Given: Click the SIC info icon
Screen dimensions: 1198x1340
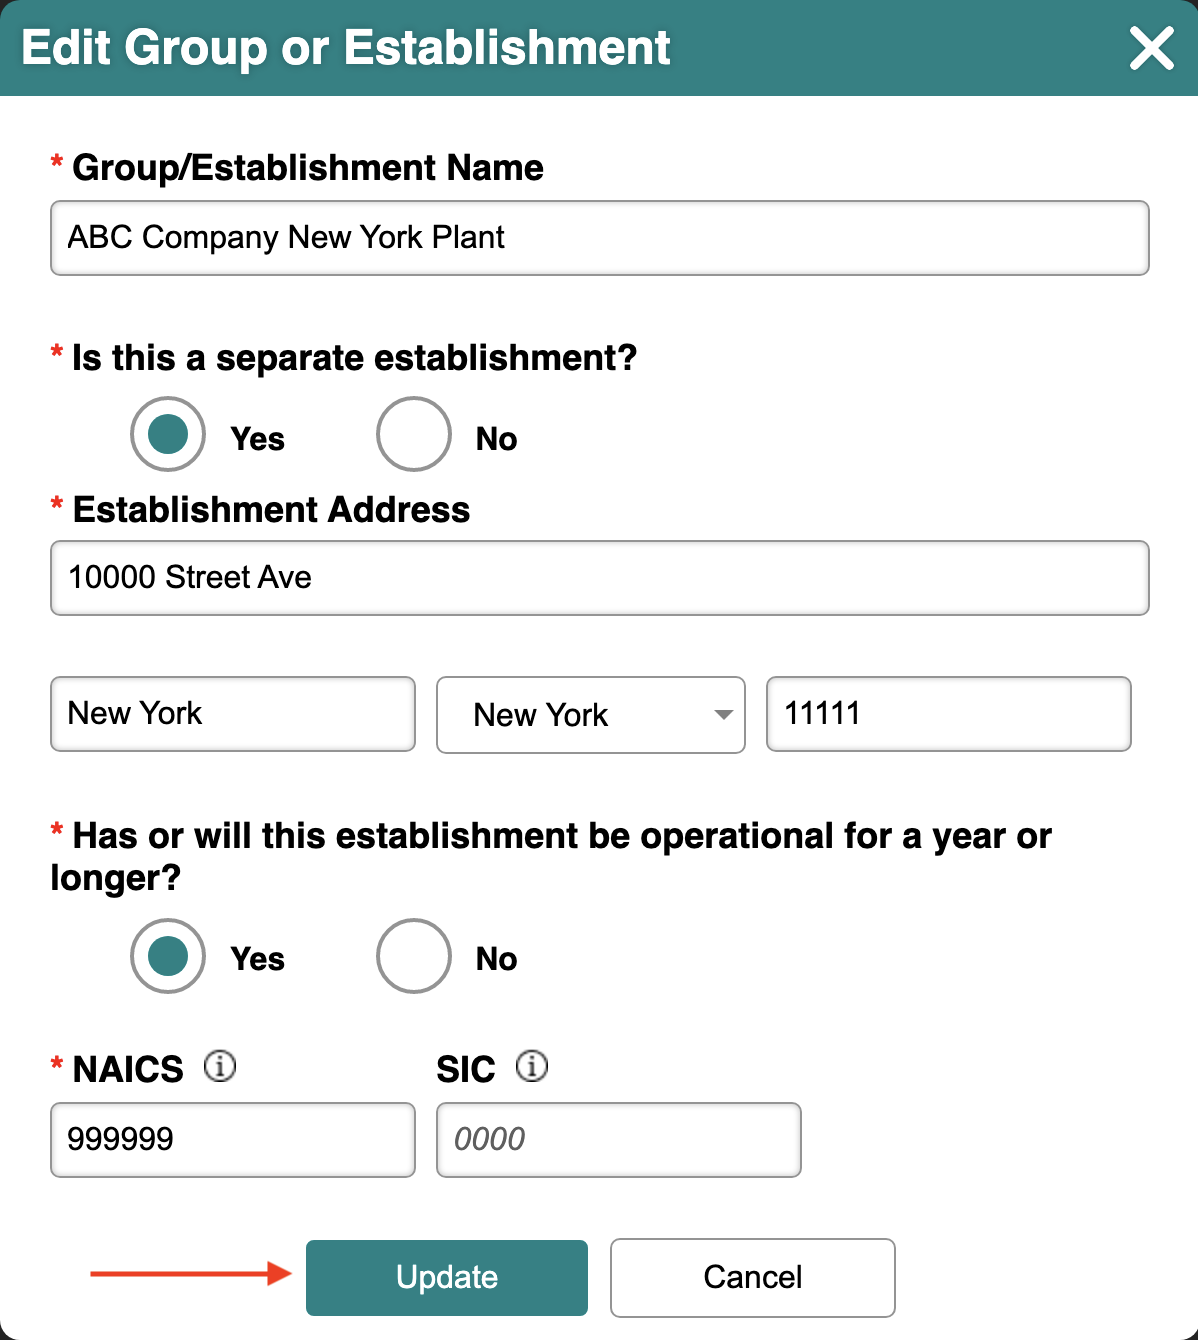Looking at the screenshot, I should click(x=532, y=1066).
